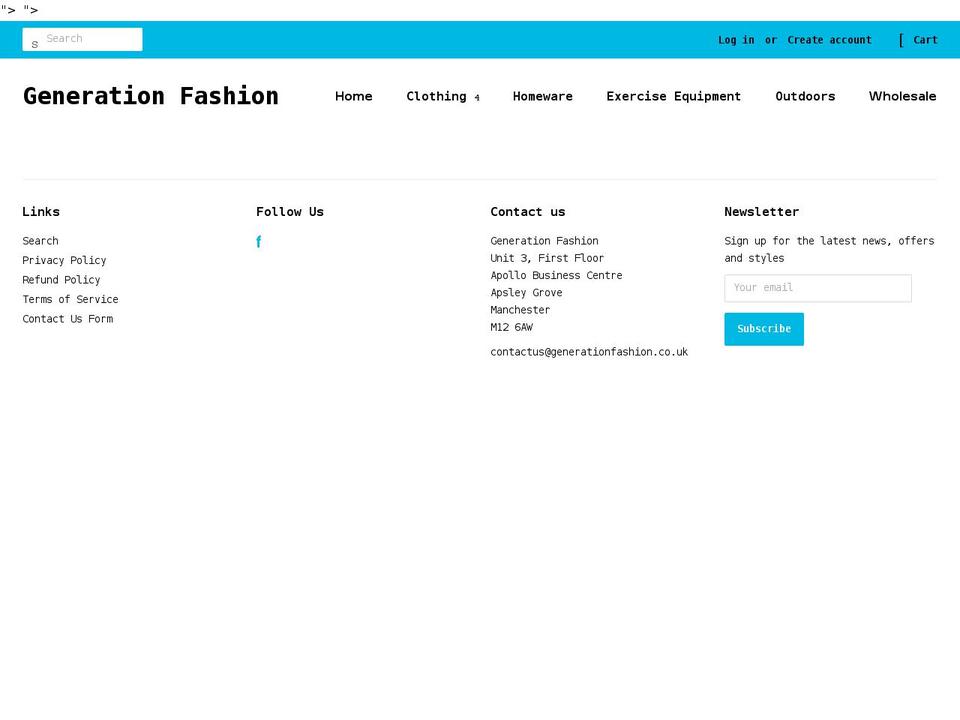The image size is (960, 720).
Task: Open the Wholesale page
Action: (x=902, y=96)
